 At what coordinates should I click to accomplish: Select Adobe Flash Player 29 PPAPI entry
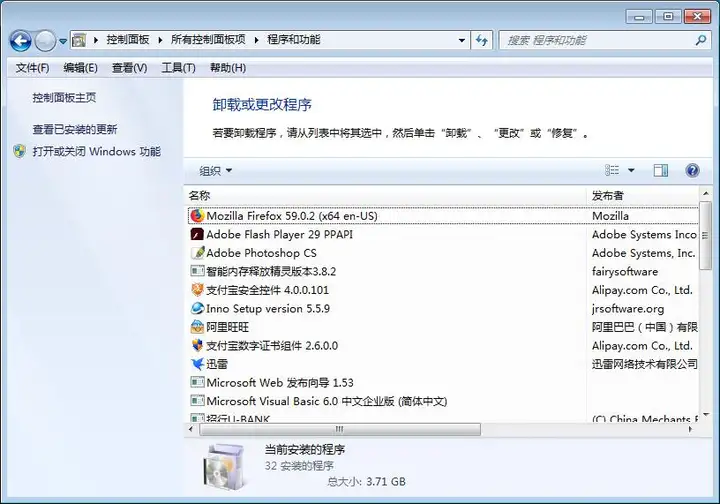click(x=280, y=235)
